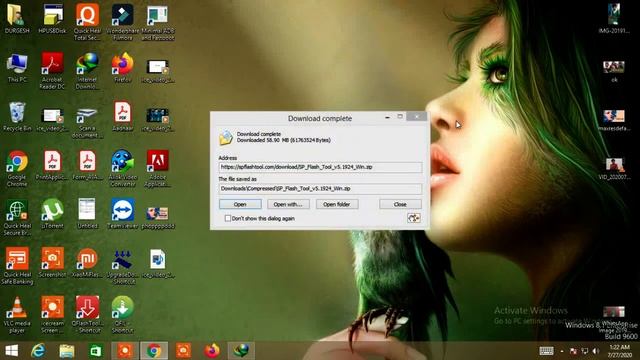Click inside the Address URL field
The width and height of the screenshot is (640, 360).
tap(320, 167)
